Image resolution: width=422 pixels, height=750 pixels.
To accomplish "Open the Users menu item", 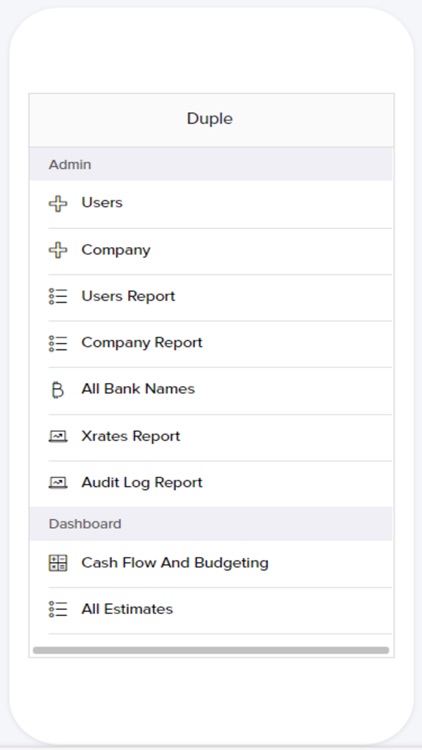I will click(x=211, y=204).
